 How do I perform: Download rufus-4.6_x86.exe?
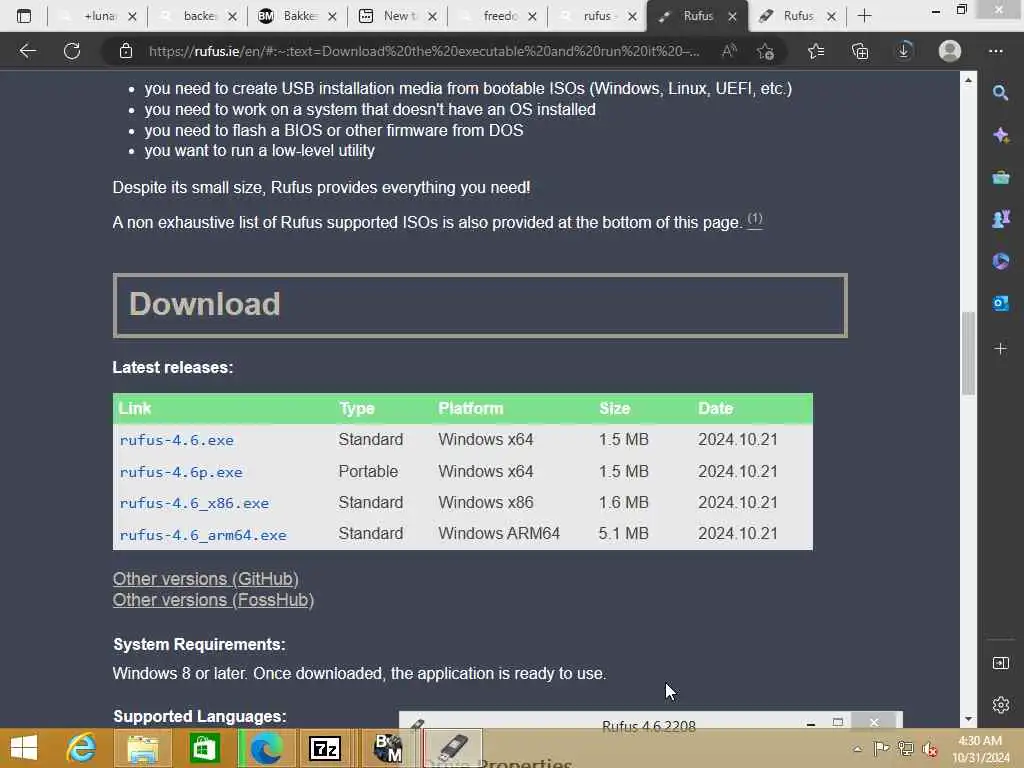[194, 503]
